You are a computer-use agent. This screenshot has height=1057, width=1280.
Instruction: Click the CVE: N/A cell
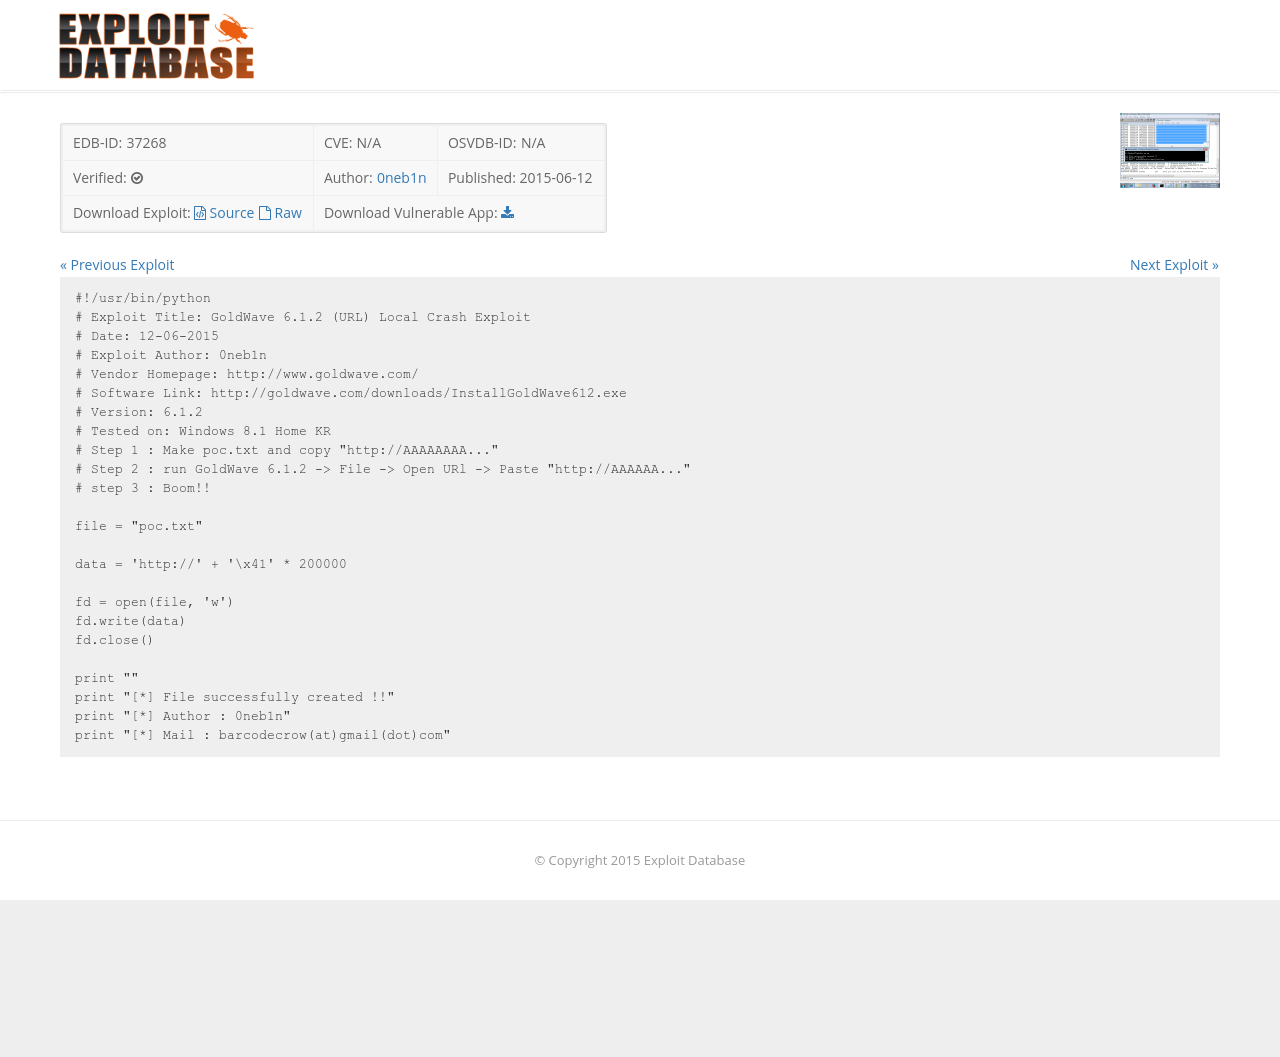(x=375, y=143)
